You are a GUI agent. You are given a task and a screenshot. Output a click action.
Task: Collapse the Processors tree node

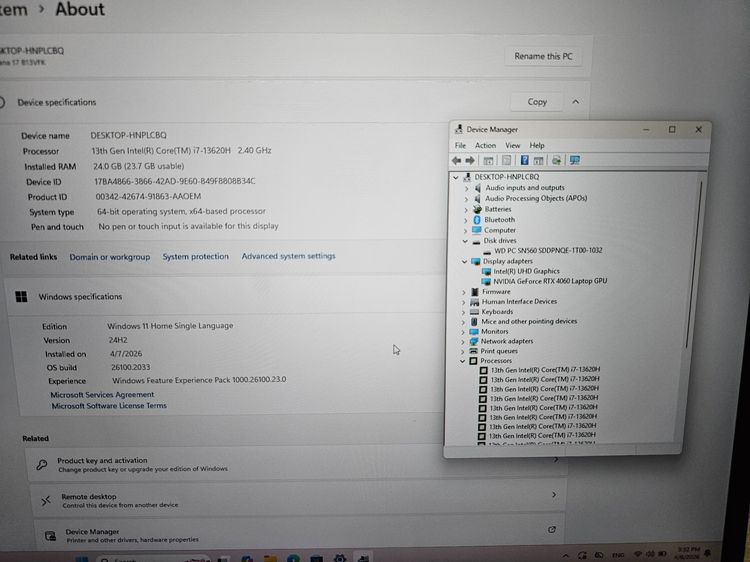463,360
